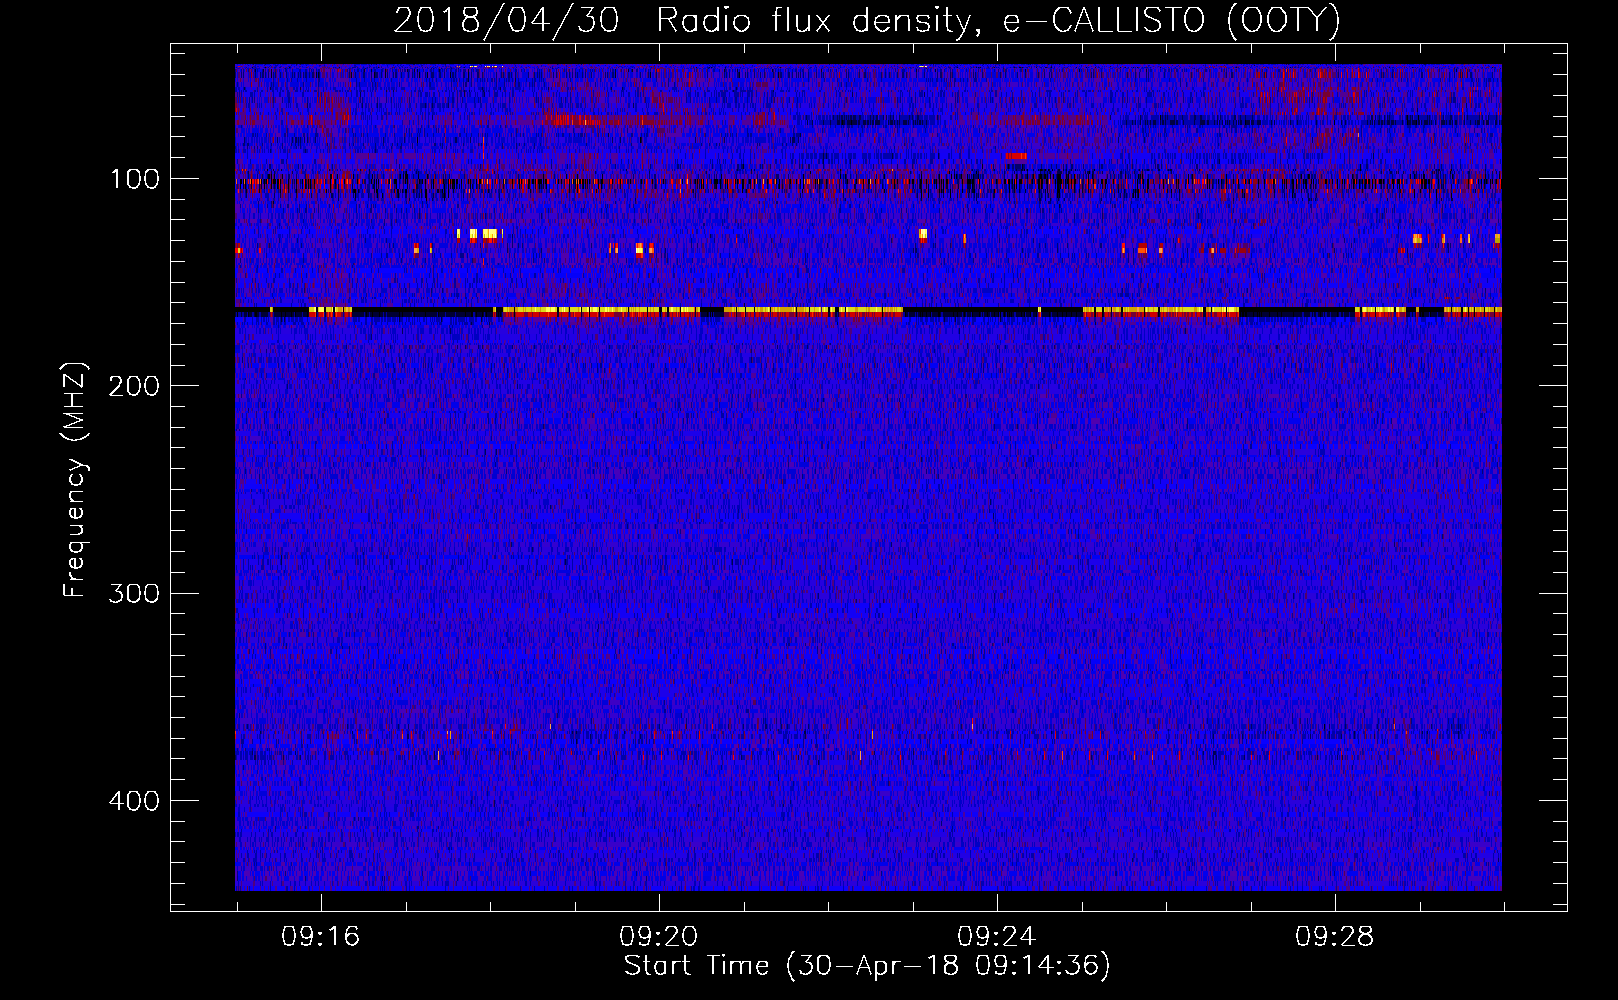Click the 'Frequency (MHZ)' y-axis label
Image resolution: width=1618 pixels, height=1000 pixels.
click(x=75, y=479)
